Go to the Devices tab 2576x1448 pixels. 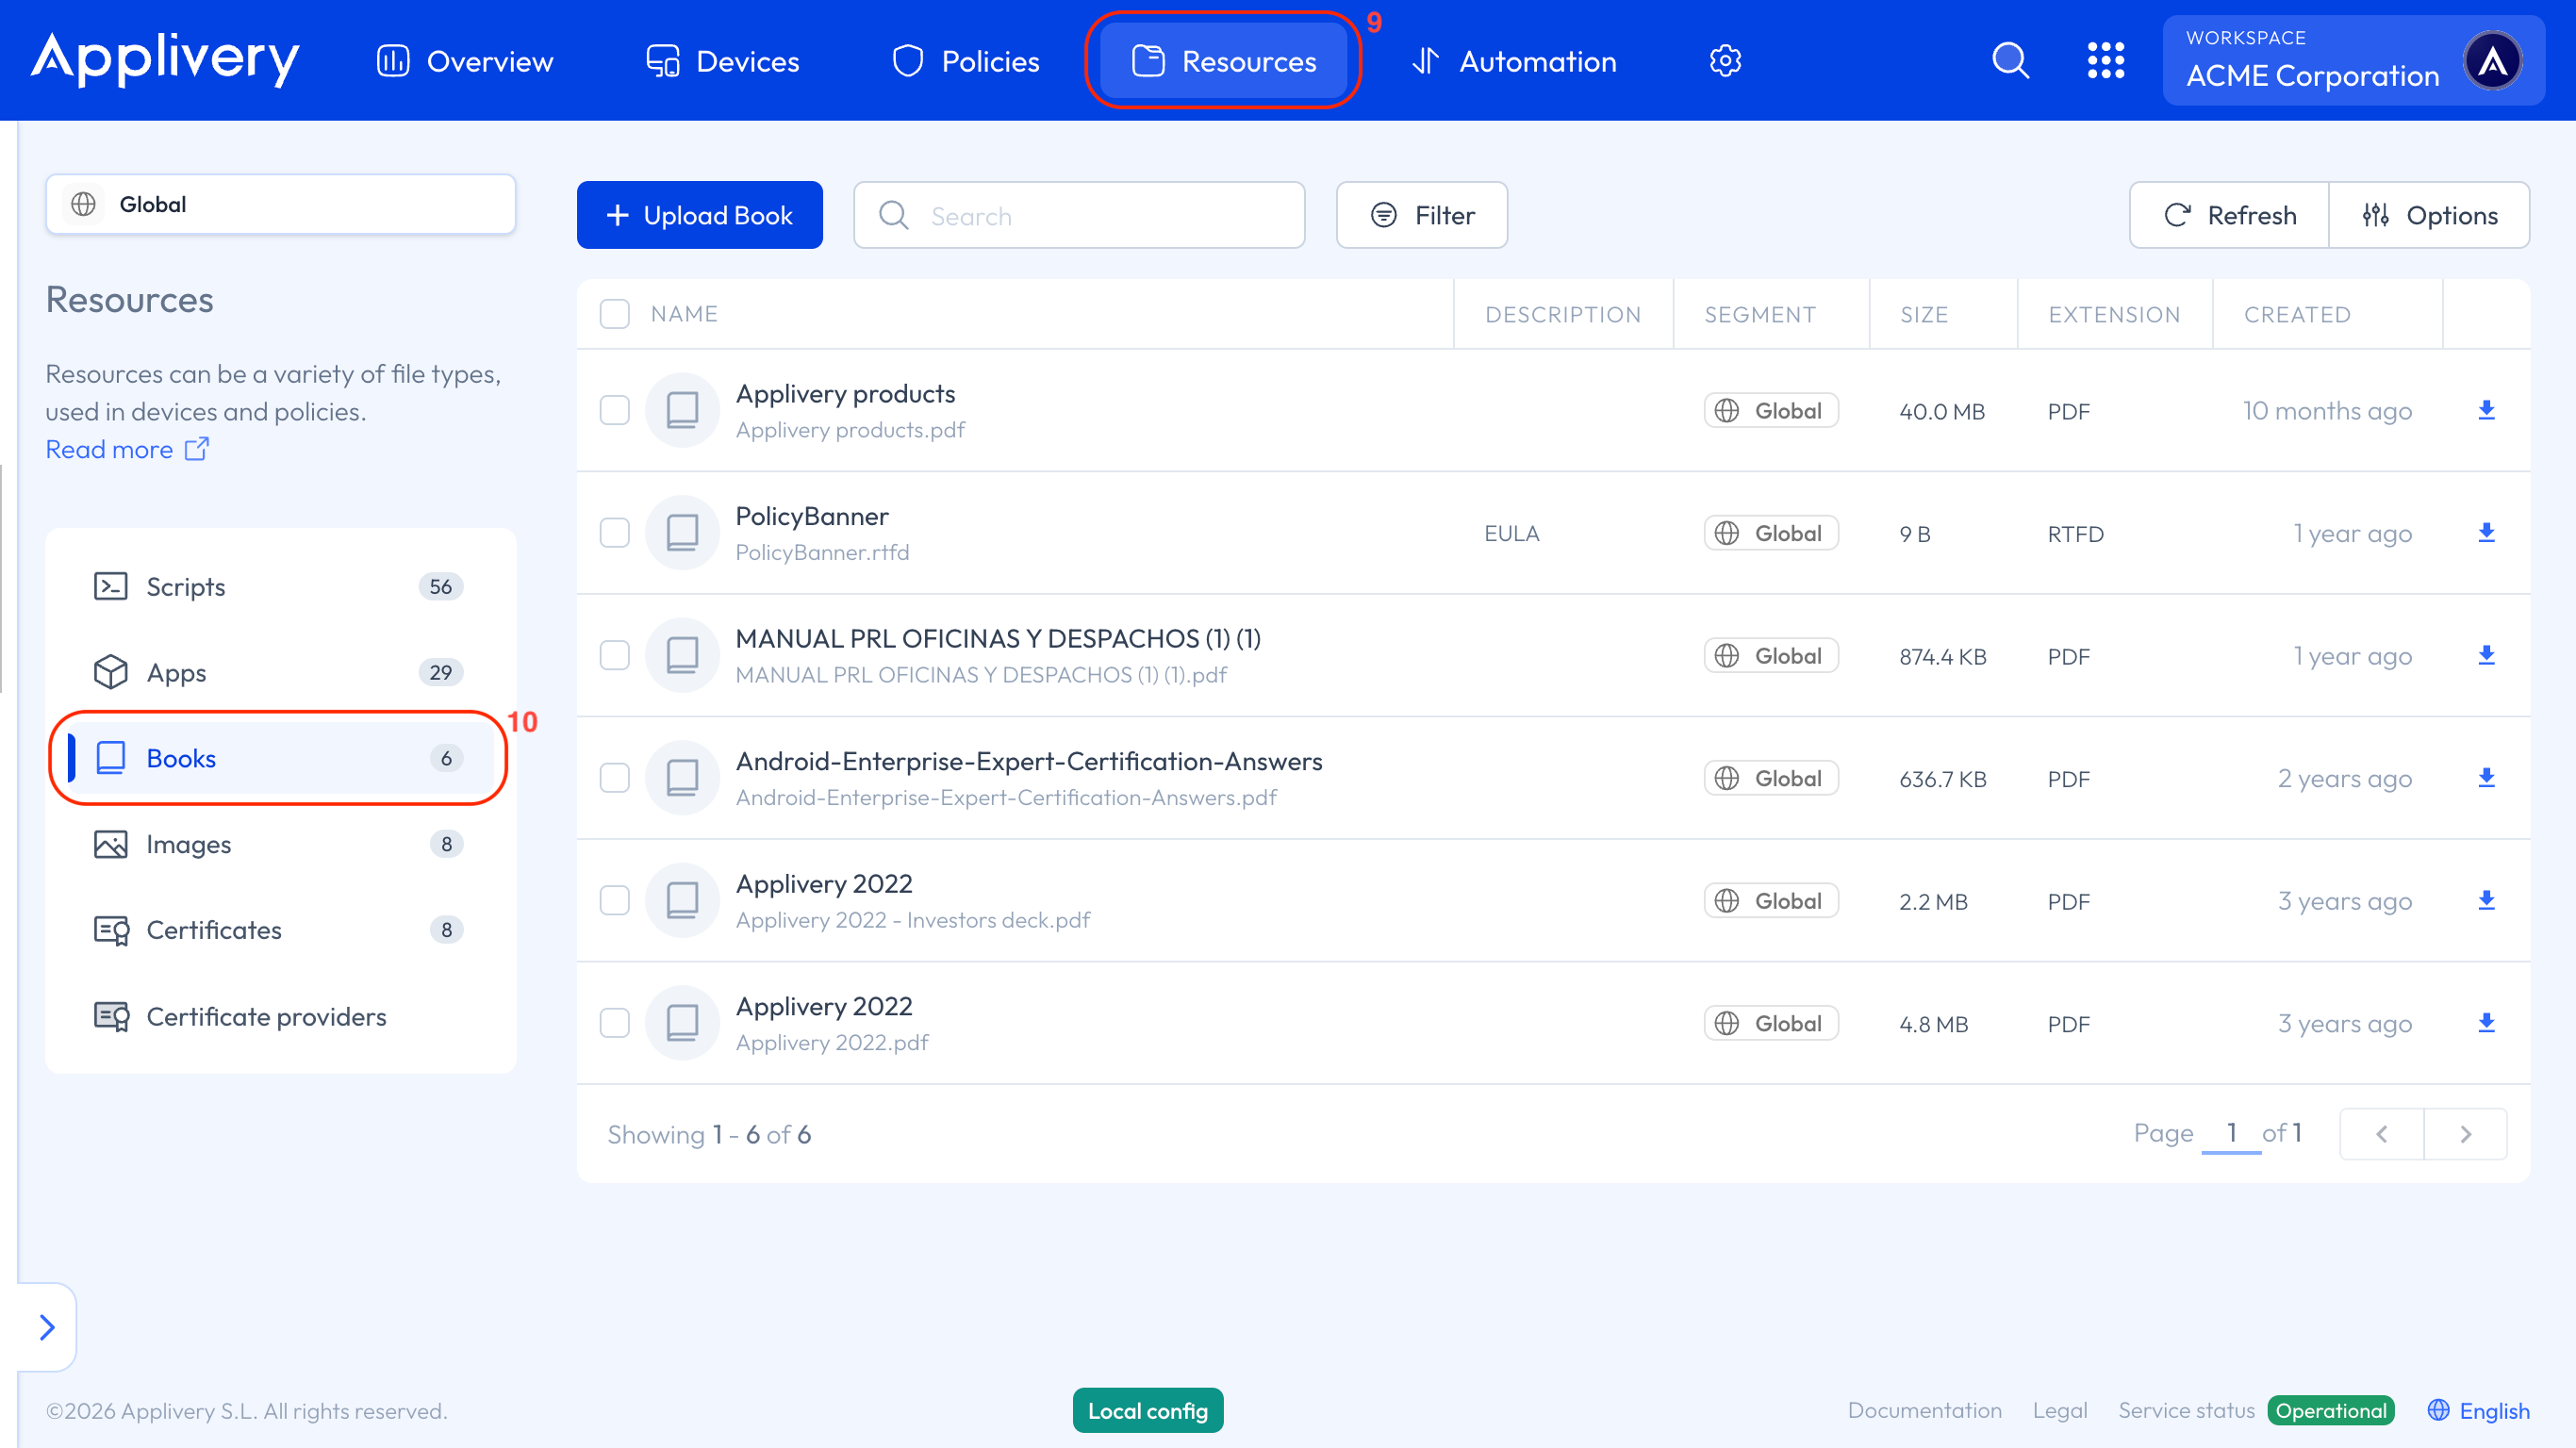722,61
